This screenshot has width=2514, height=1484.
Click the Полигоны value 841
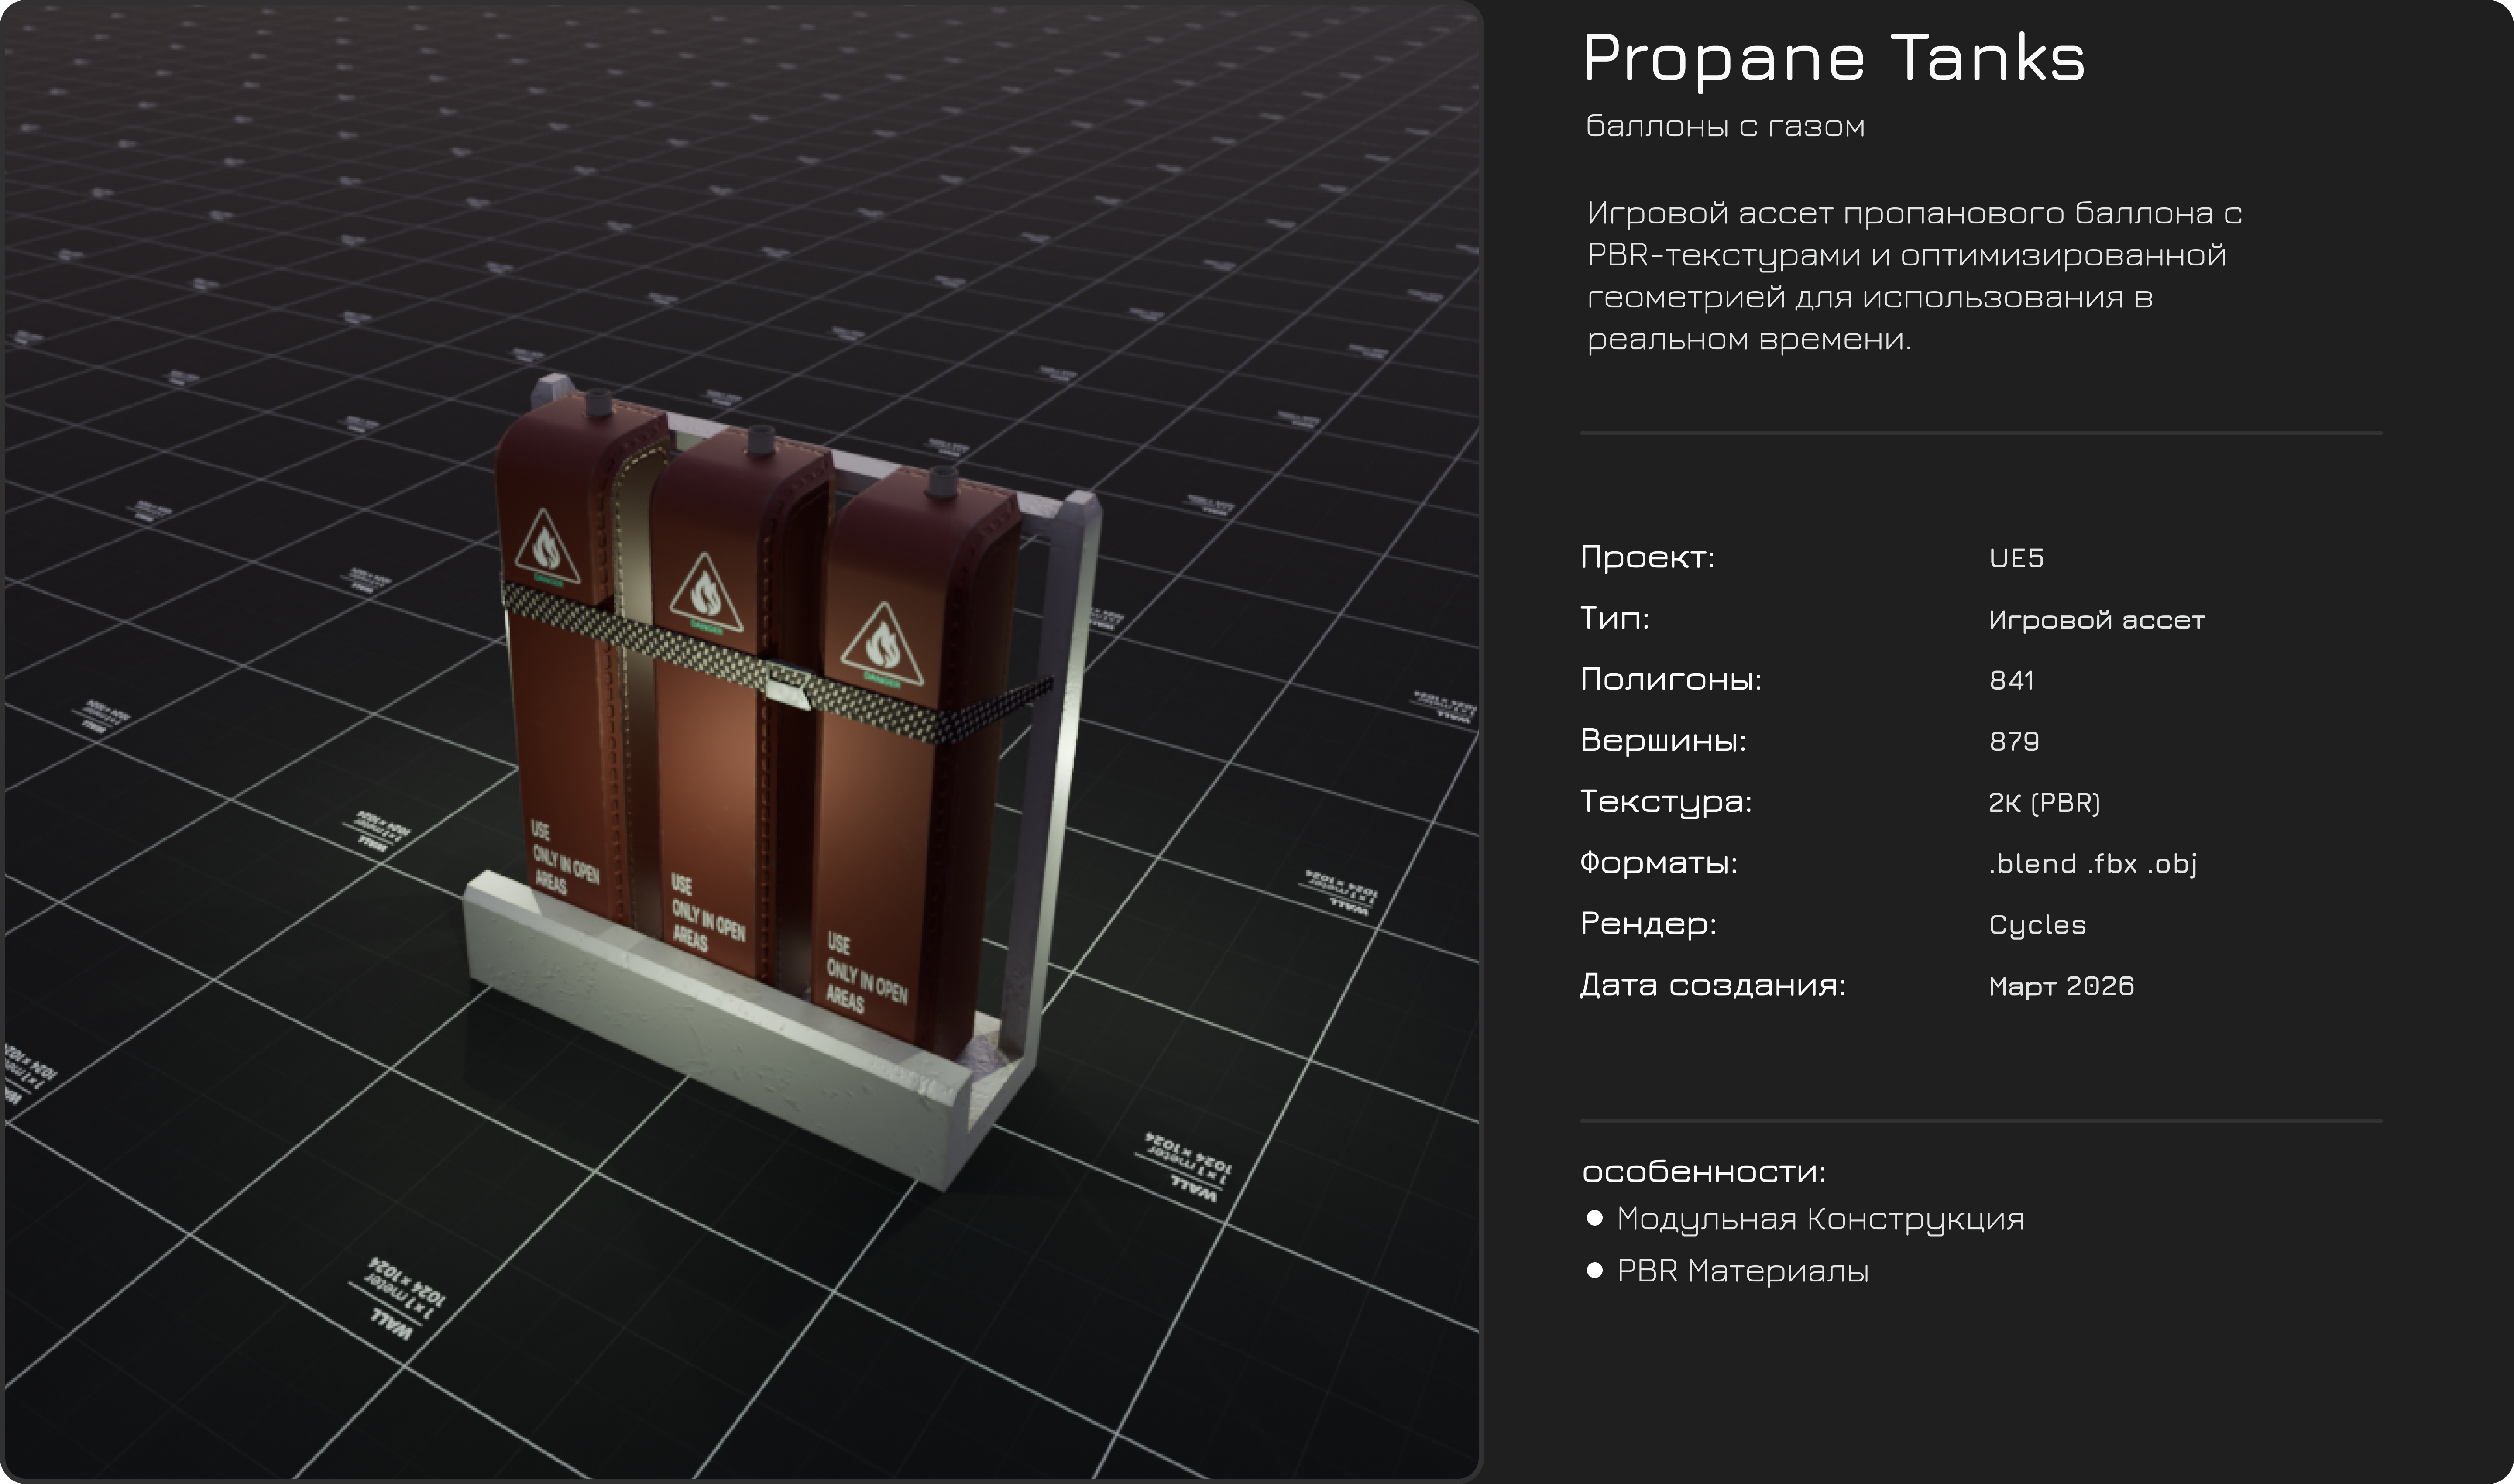[x=2011, y=681]
